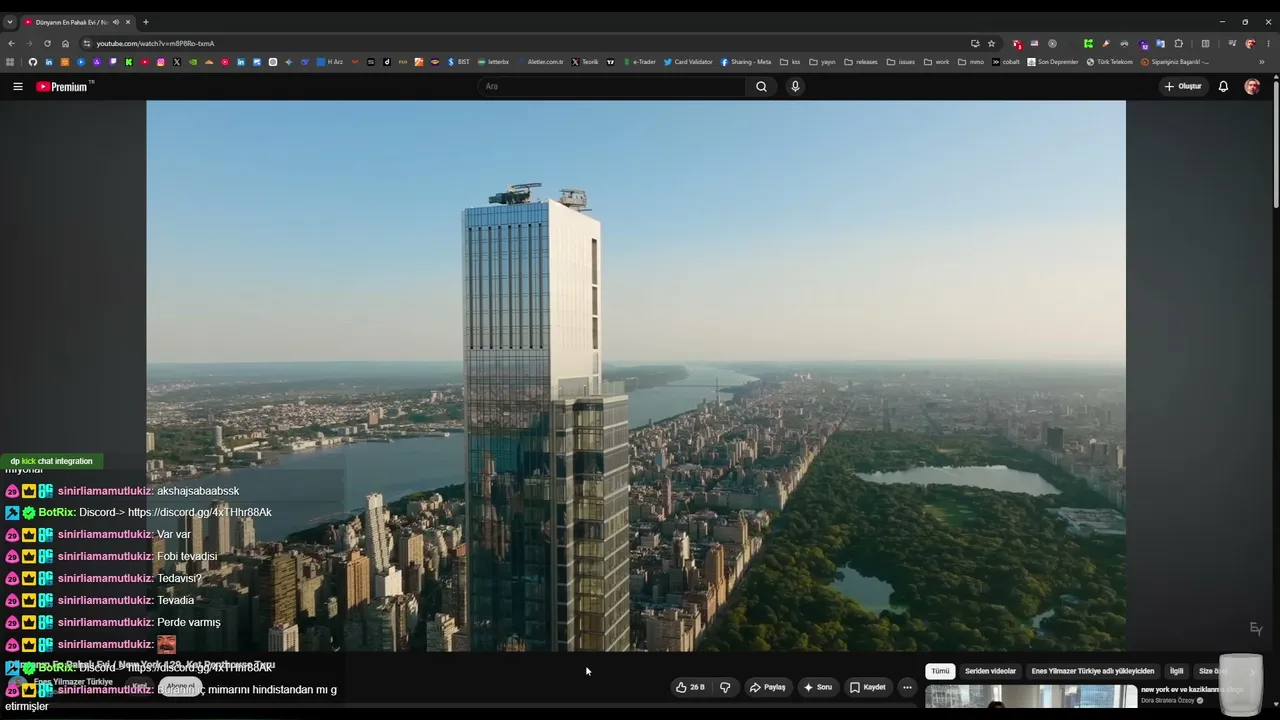Start voice search with the microphone icon
The height and width of the screenshot is (720, 1280).
click(x=795, y=86)
